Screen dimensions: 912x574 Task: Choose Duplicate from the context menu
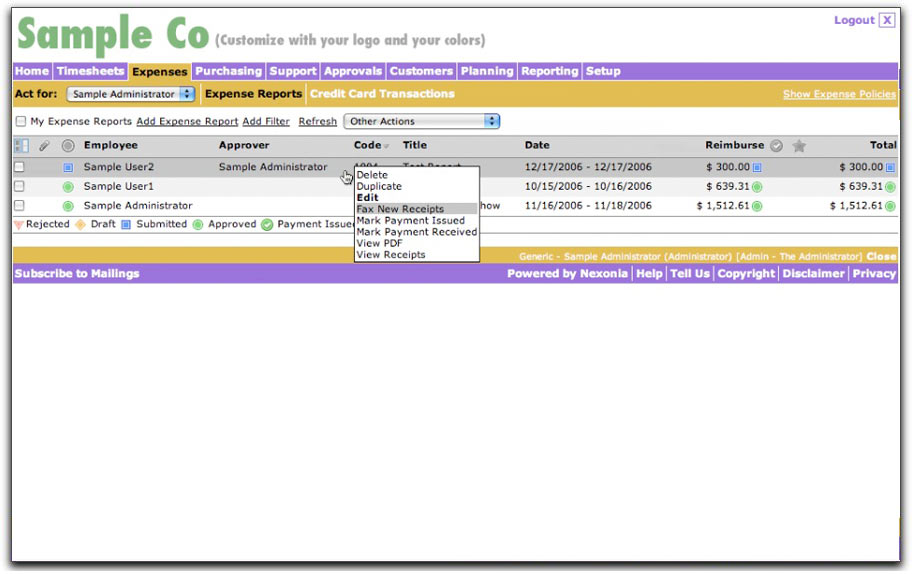coord(379,186)
